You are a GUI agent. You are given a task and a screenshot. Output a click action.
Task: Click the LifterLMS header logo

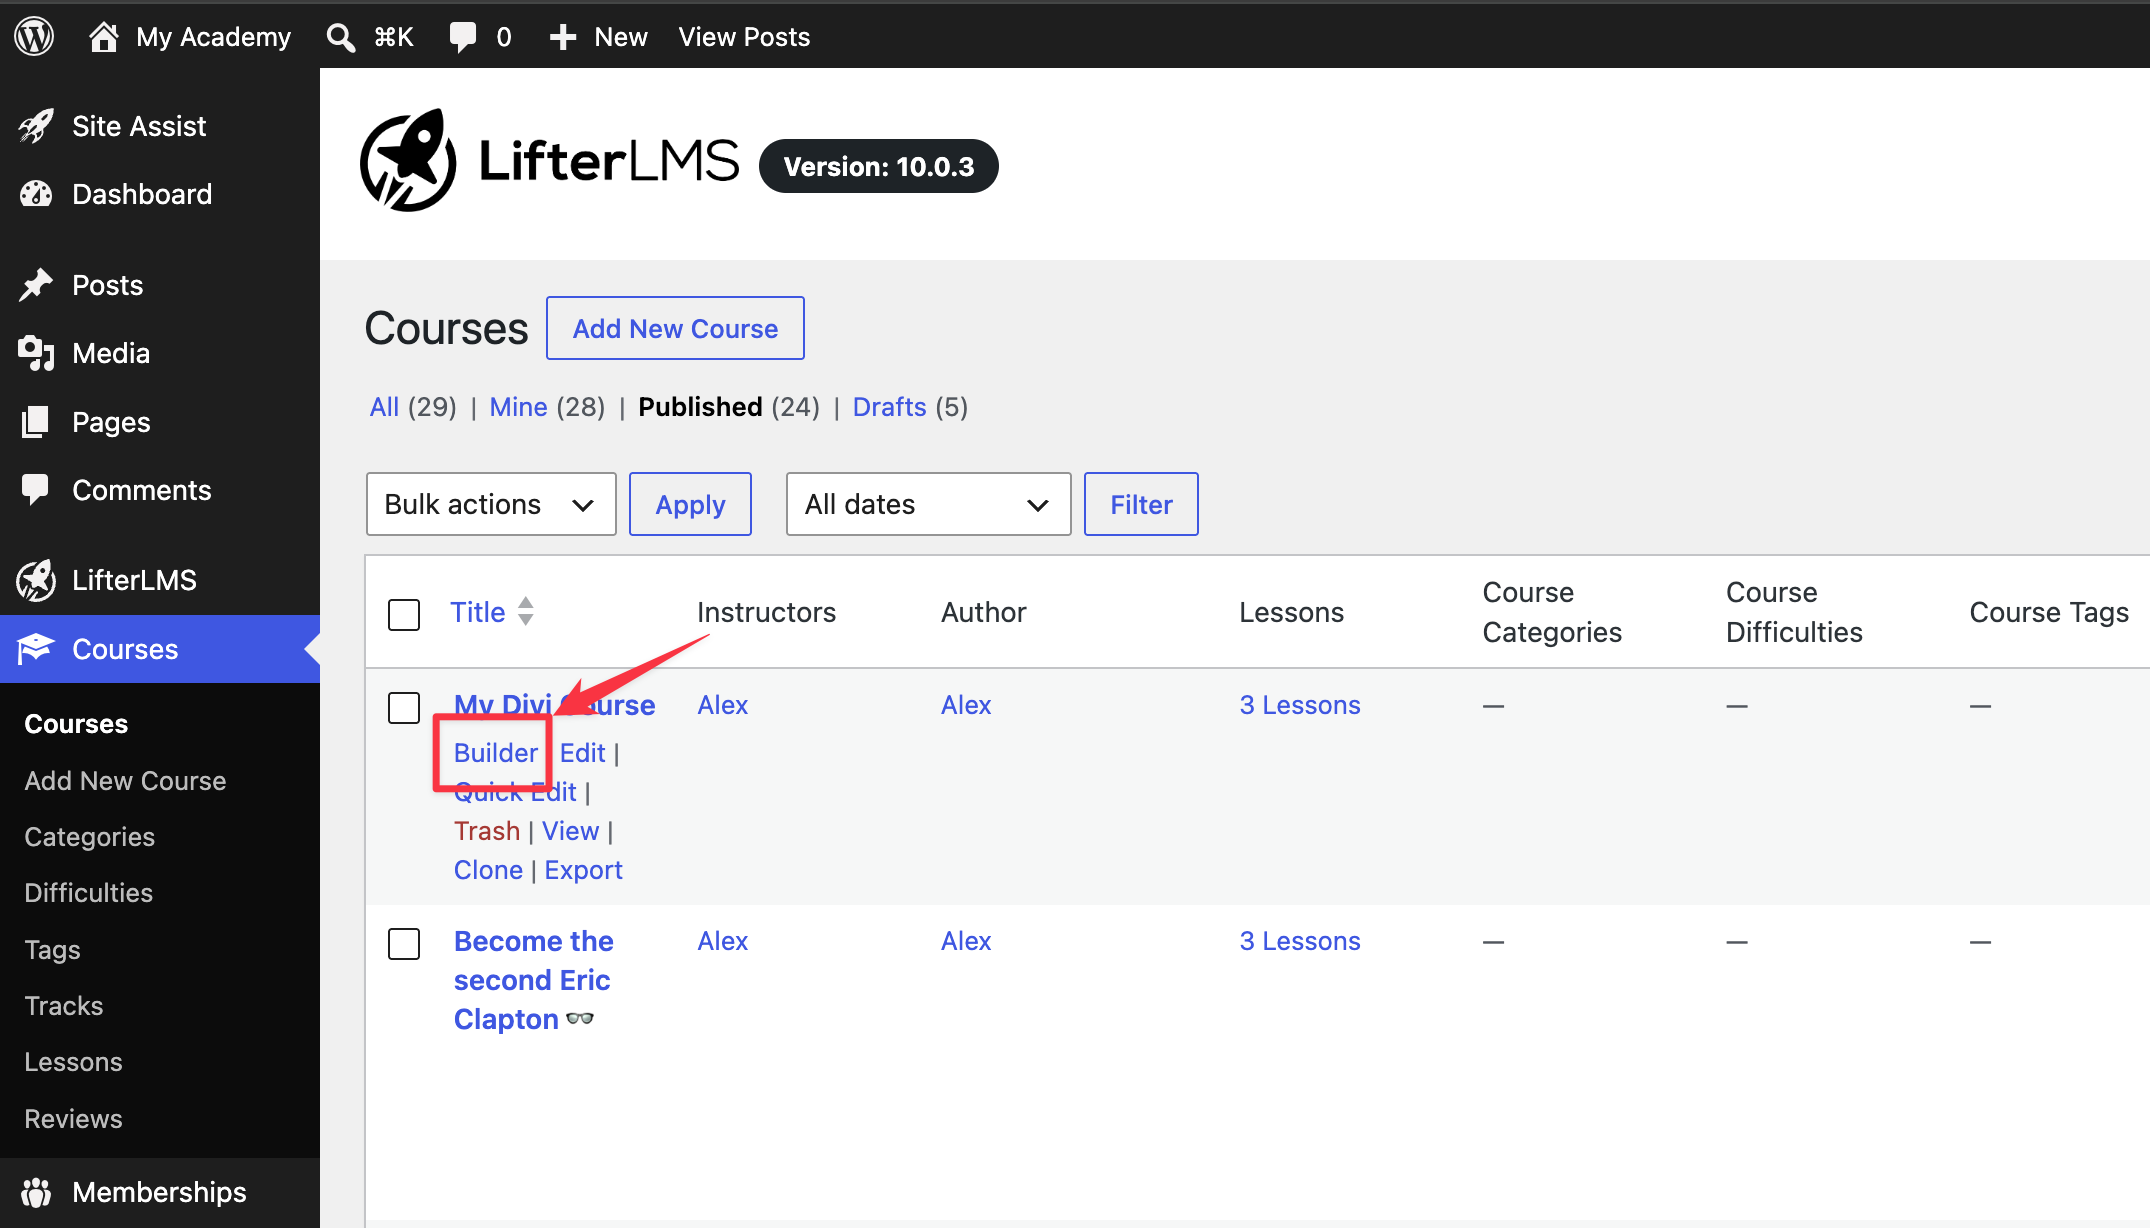coord(550,161)
